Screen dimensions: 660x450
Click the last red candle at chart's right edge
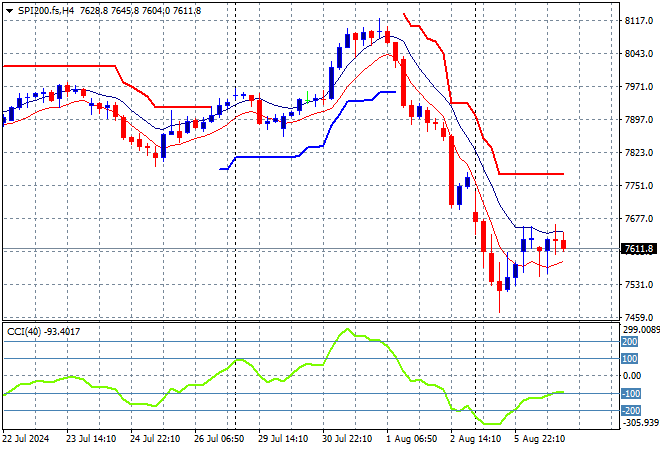pos(564,244)
